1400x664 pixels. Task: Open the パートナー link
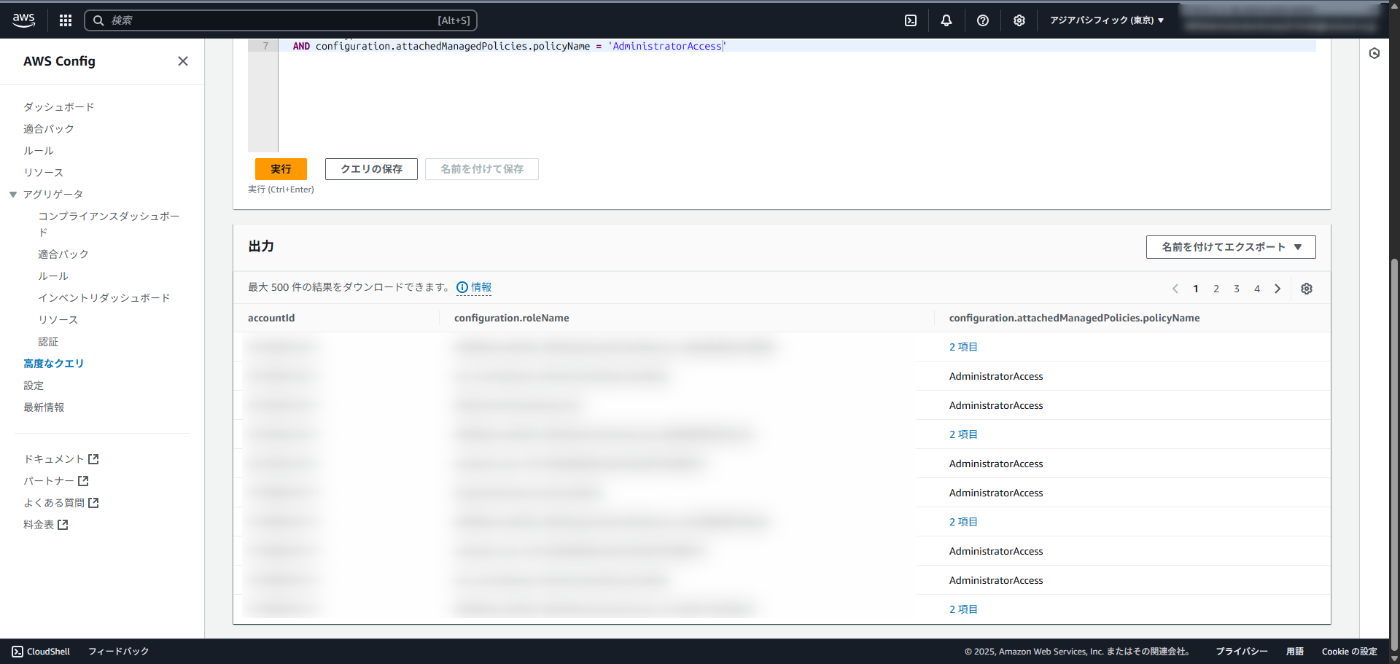click(x=49, y=481)
